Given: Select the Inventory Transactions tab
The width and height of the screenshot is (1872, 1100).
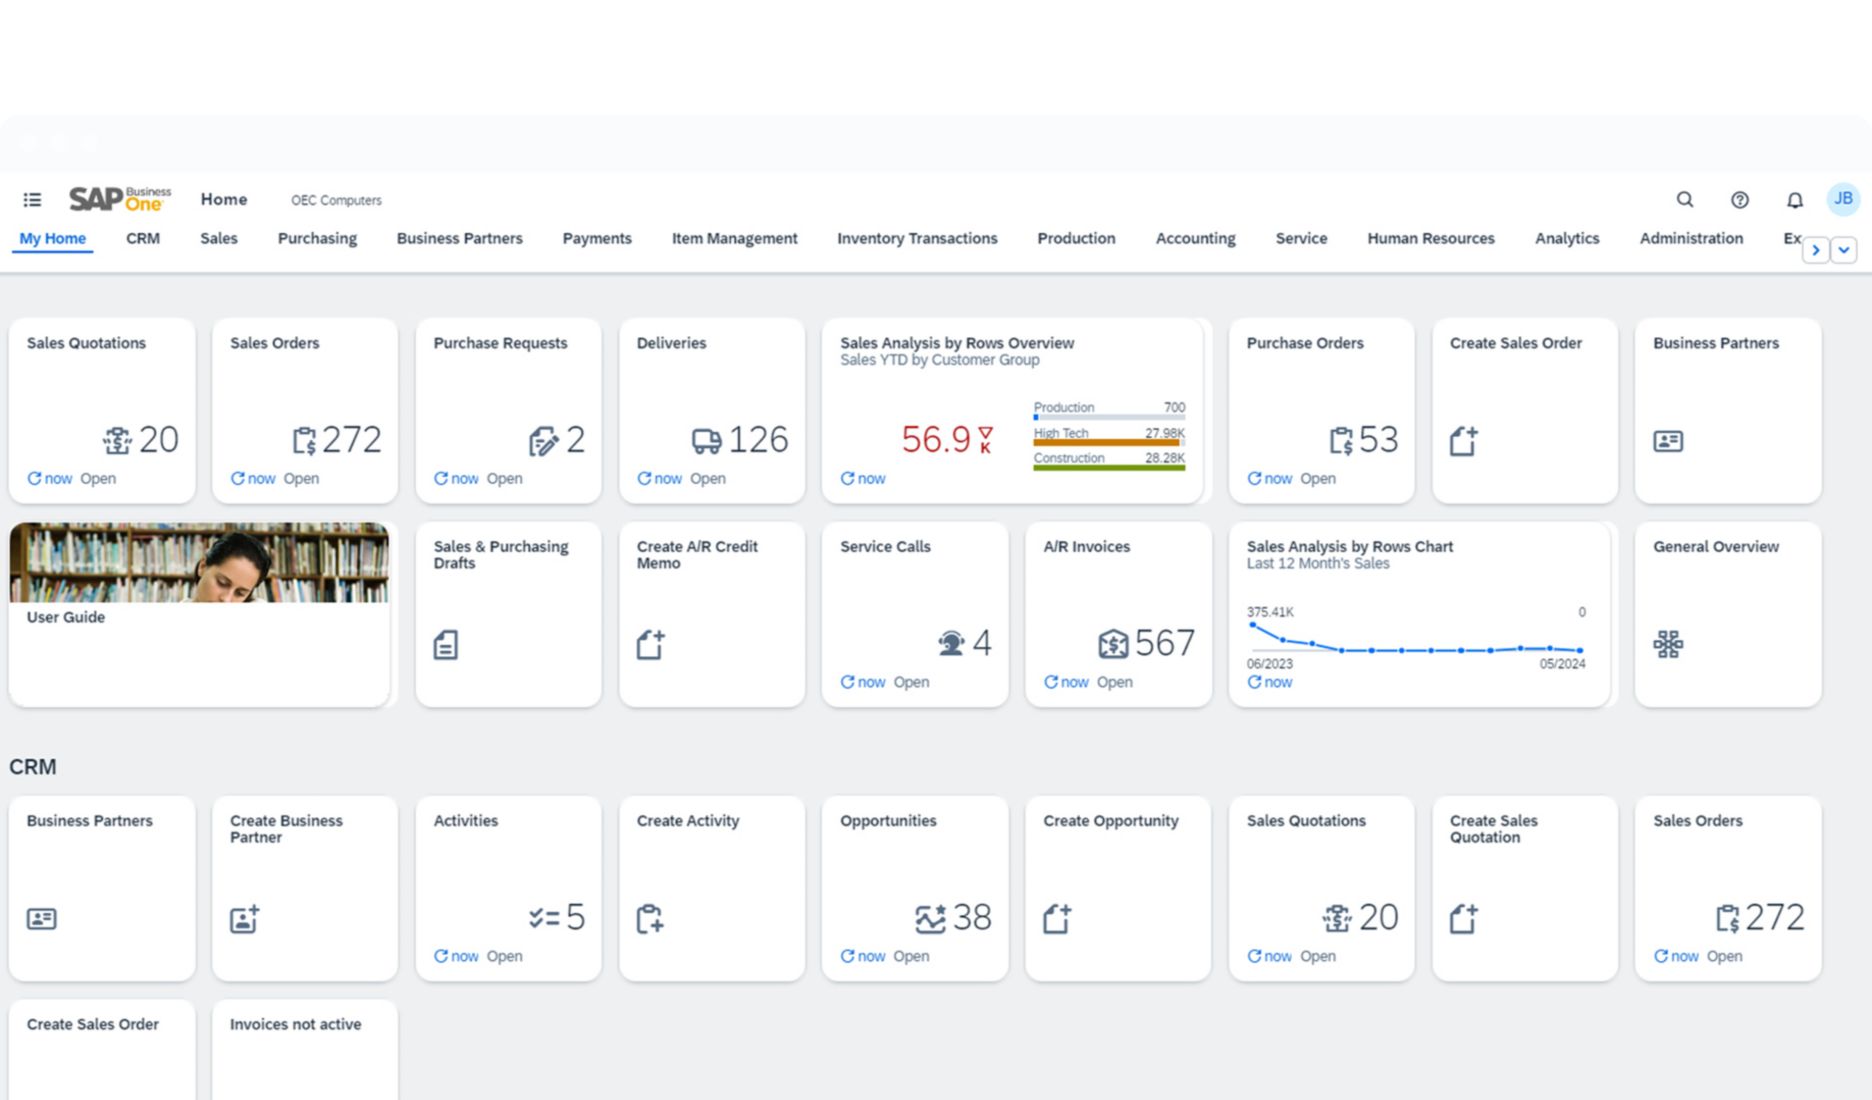Looking at the screenshot, I should click(x=917, y=238).
